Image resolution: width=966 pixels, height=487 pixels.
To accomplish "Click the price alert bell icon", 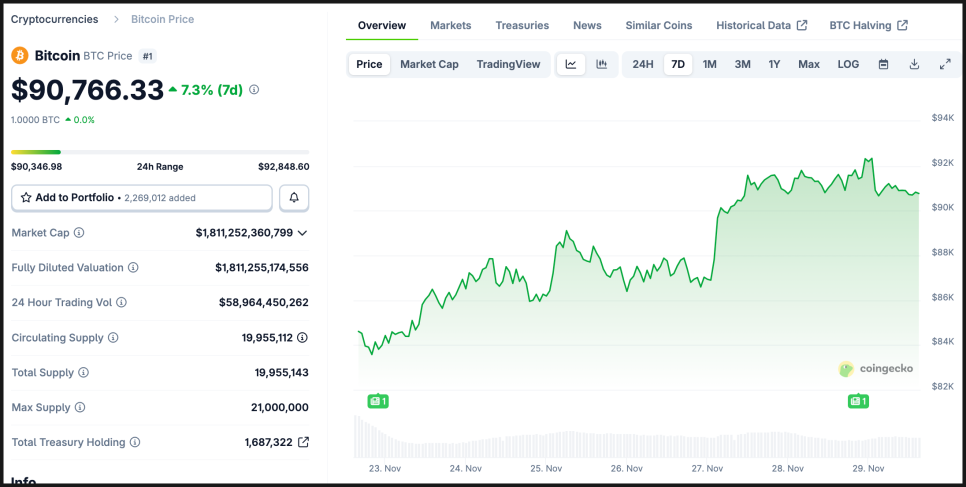I will point(294,198).
